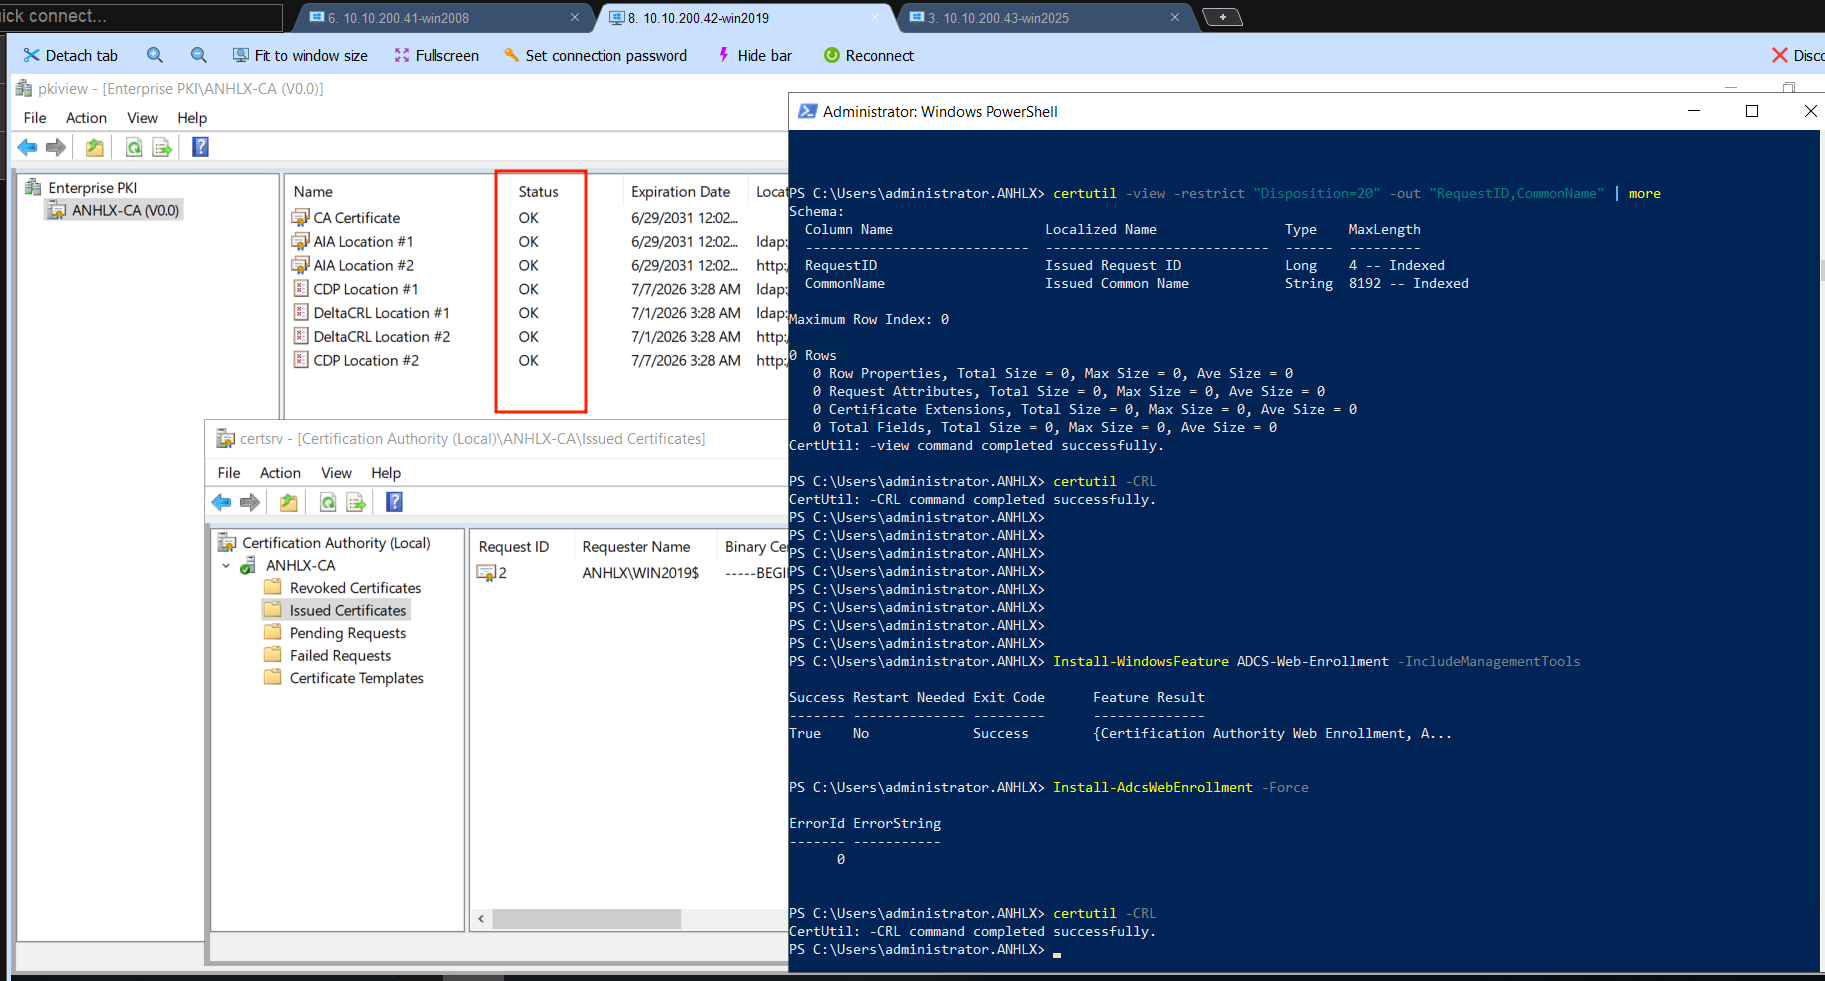The height and width of the screenshot is (981, 1825).
Task: Click the certsrv Help toolbar icon
Action: pos(394,502)
